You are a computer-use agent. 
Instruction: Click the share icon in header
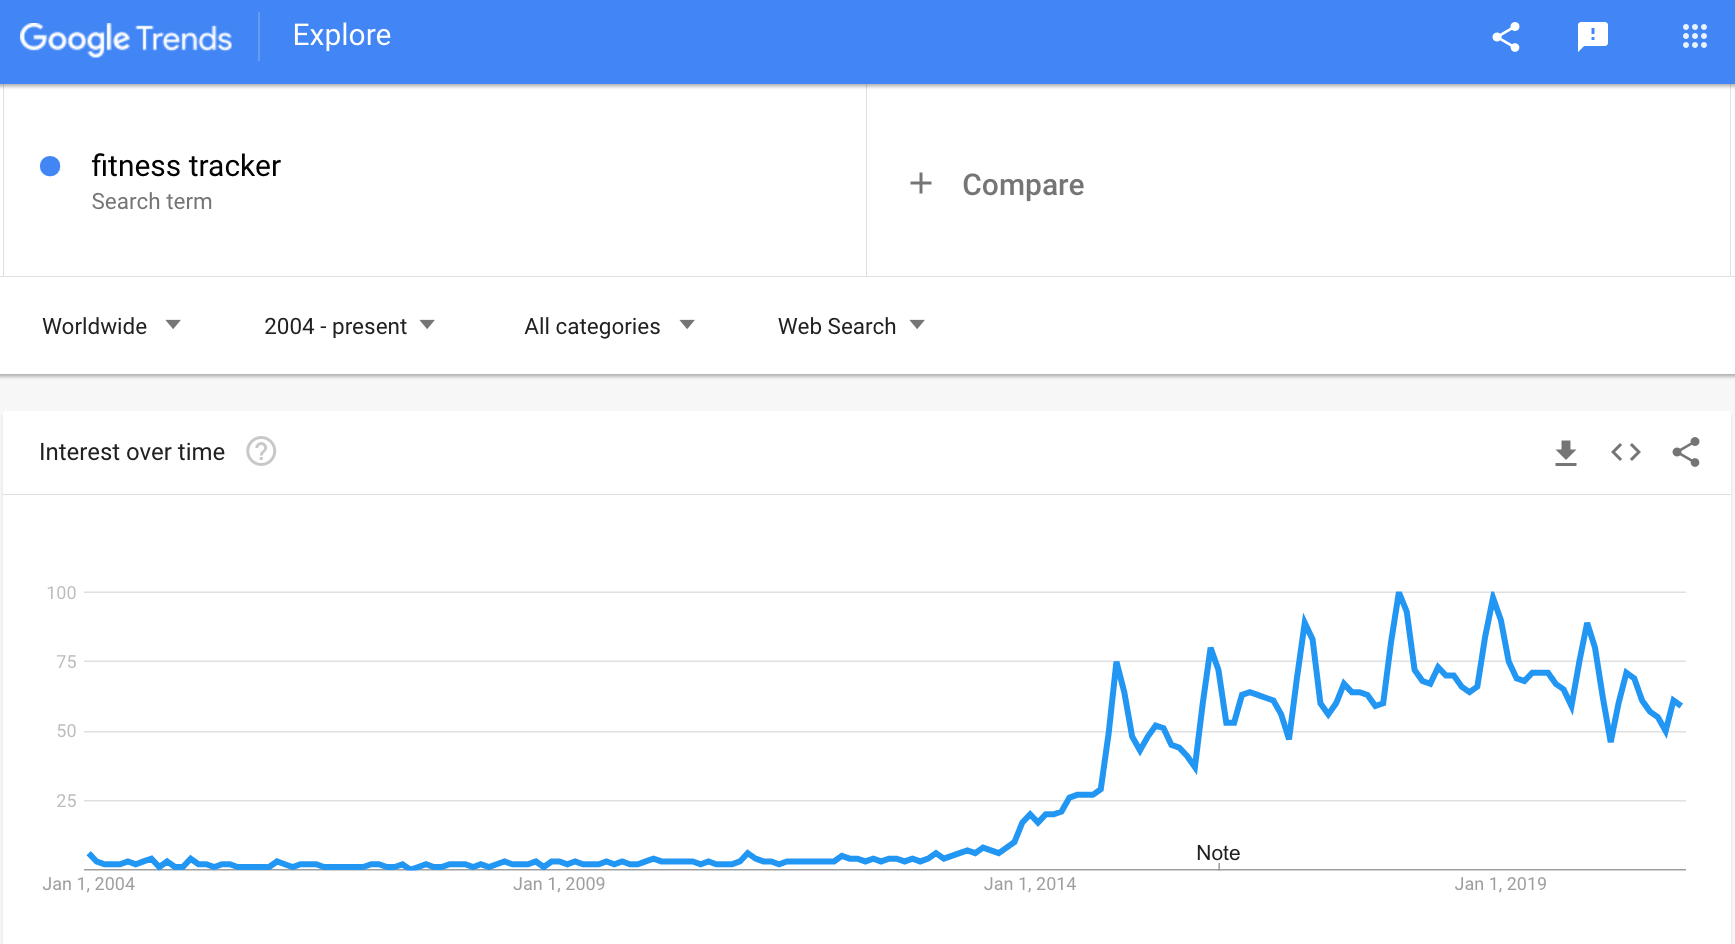pos(1506,37)
